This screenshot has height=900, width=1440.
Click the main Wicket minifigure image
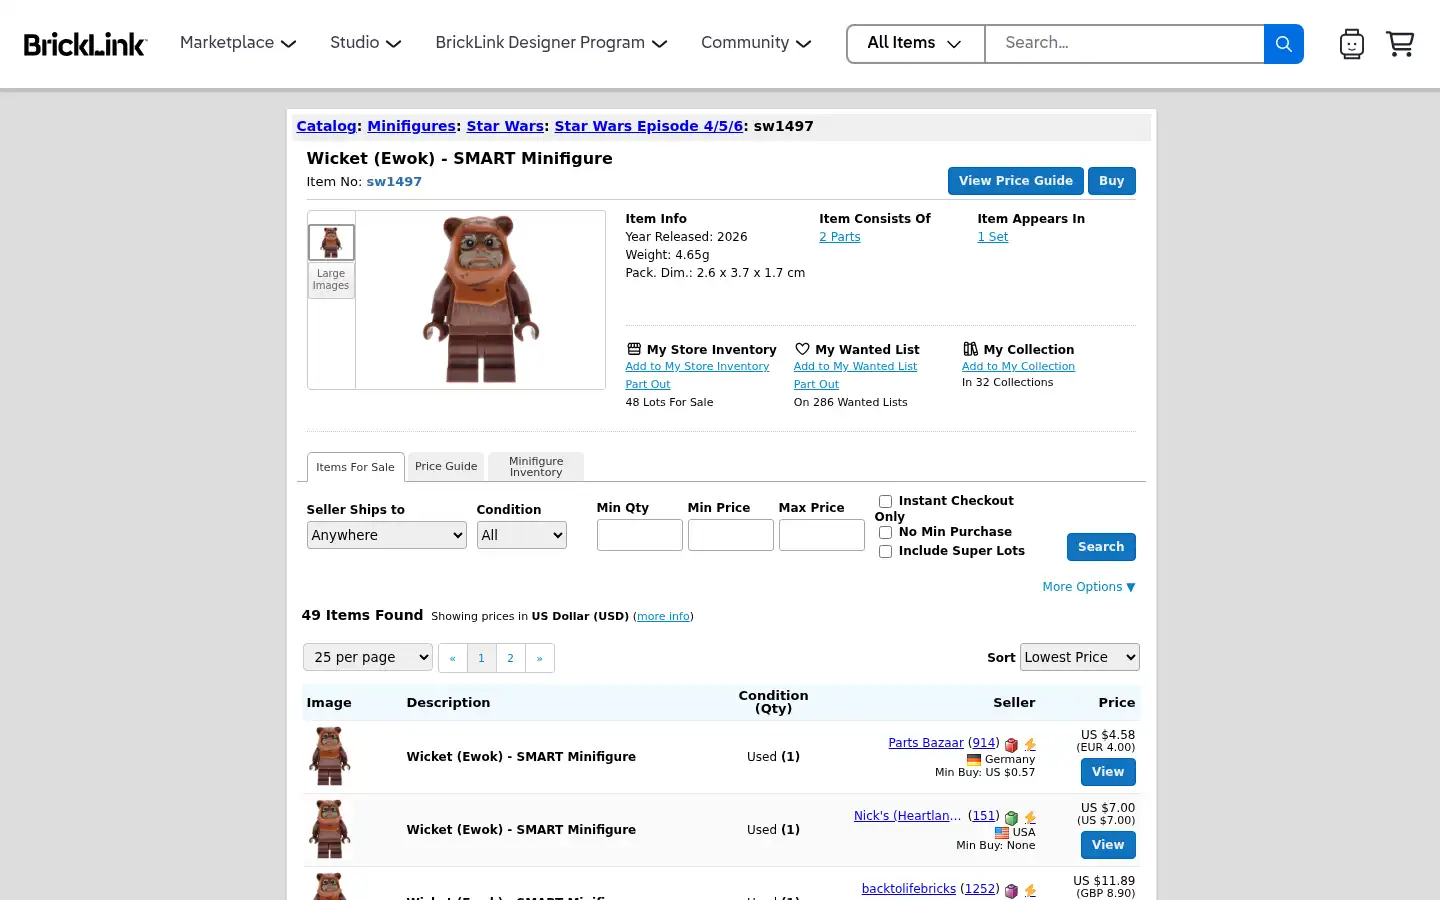pyautogui.click(x=481, y=299)
